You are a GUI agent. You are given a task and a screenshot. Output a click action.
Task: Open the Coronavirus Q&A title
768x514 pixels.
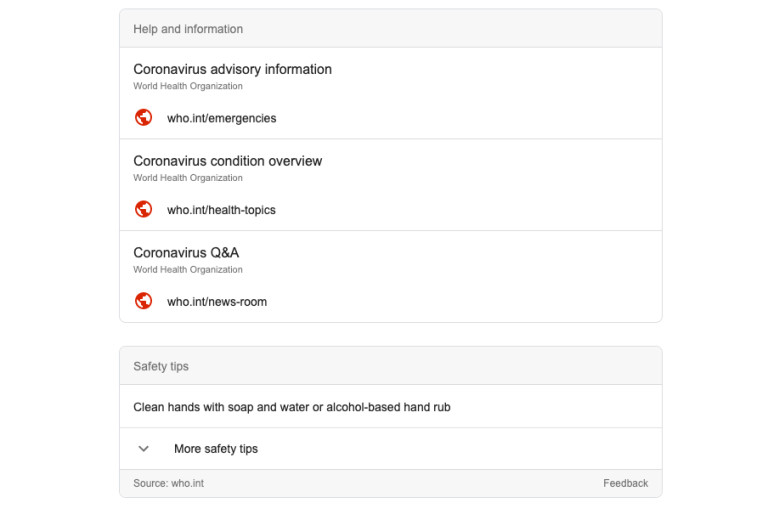[x=186, y=253]
